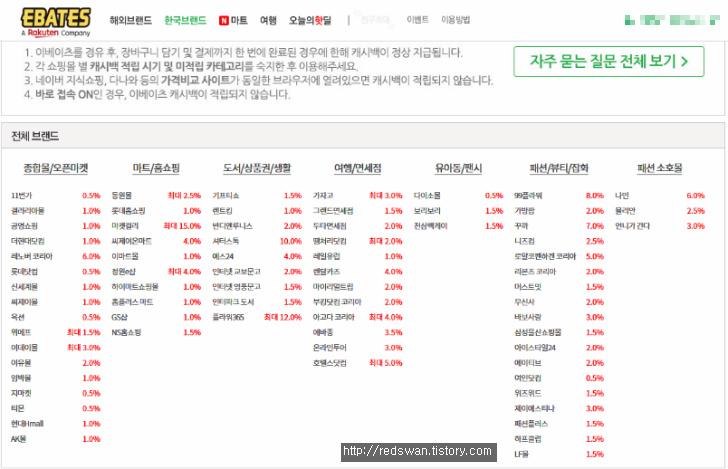Image resolution: width=728 pixels, height=469 pixels.
Task: Open the 해외브랜드 menu
Action: click(x=130, y=20)
